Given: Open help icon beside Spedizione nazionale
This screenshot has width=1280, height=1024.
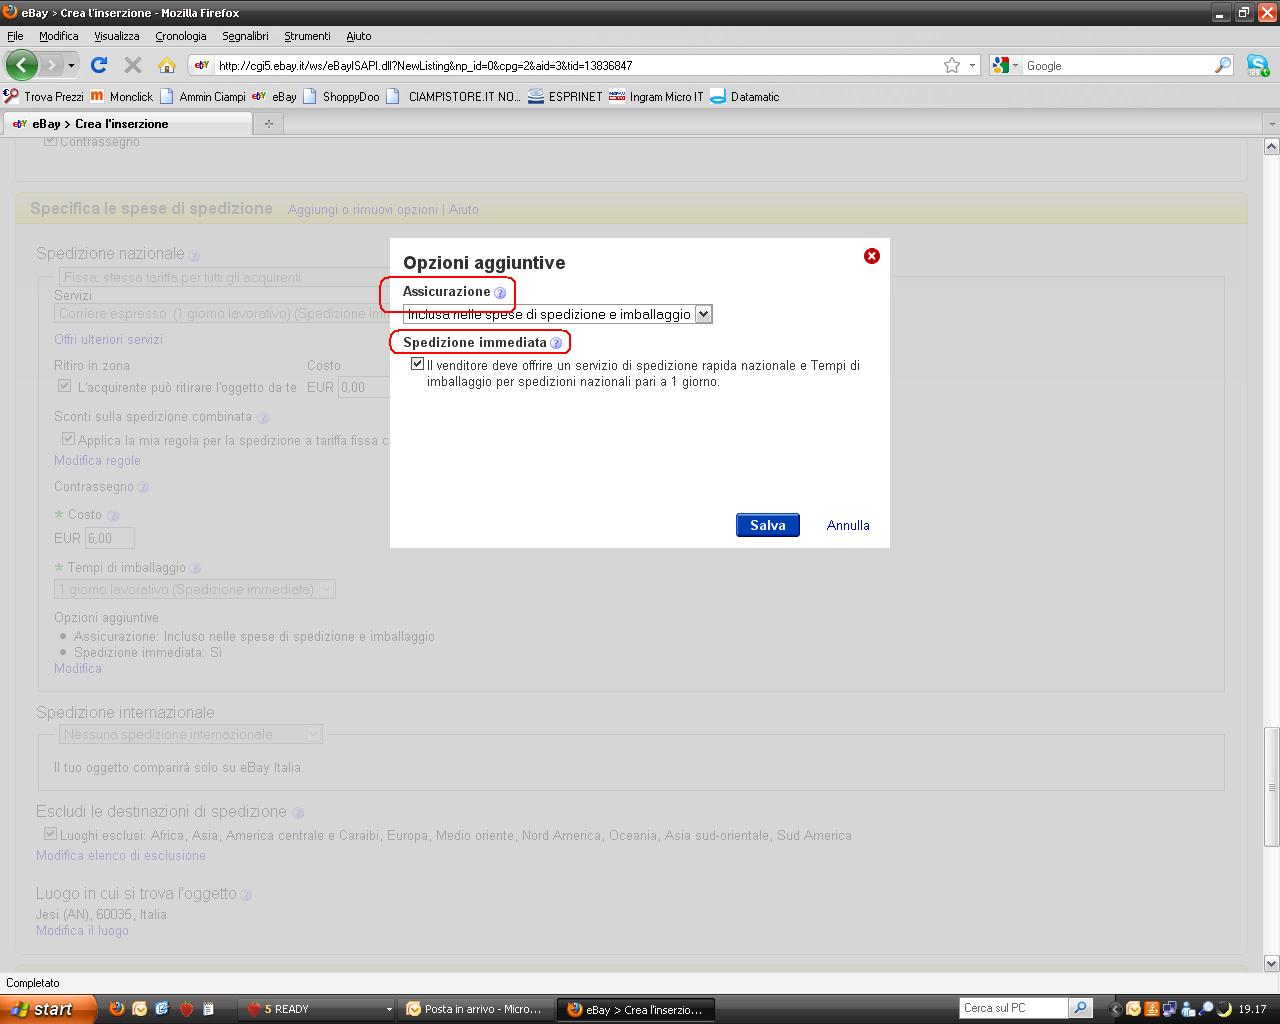Looking at the screenshot, I should pyautogui.click(x=195, y=255).
